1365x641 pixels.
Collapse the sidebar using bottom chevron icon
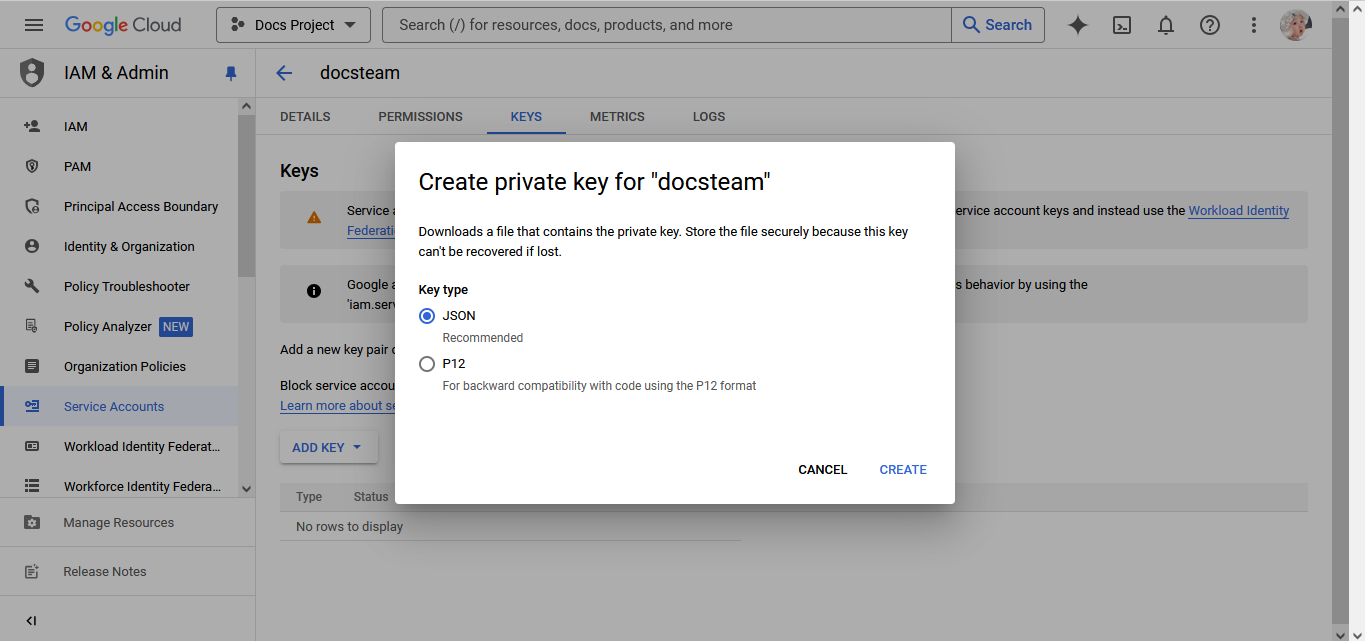click(x=31, y=621)
